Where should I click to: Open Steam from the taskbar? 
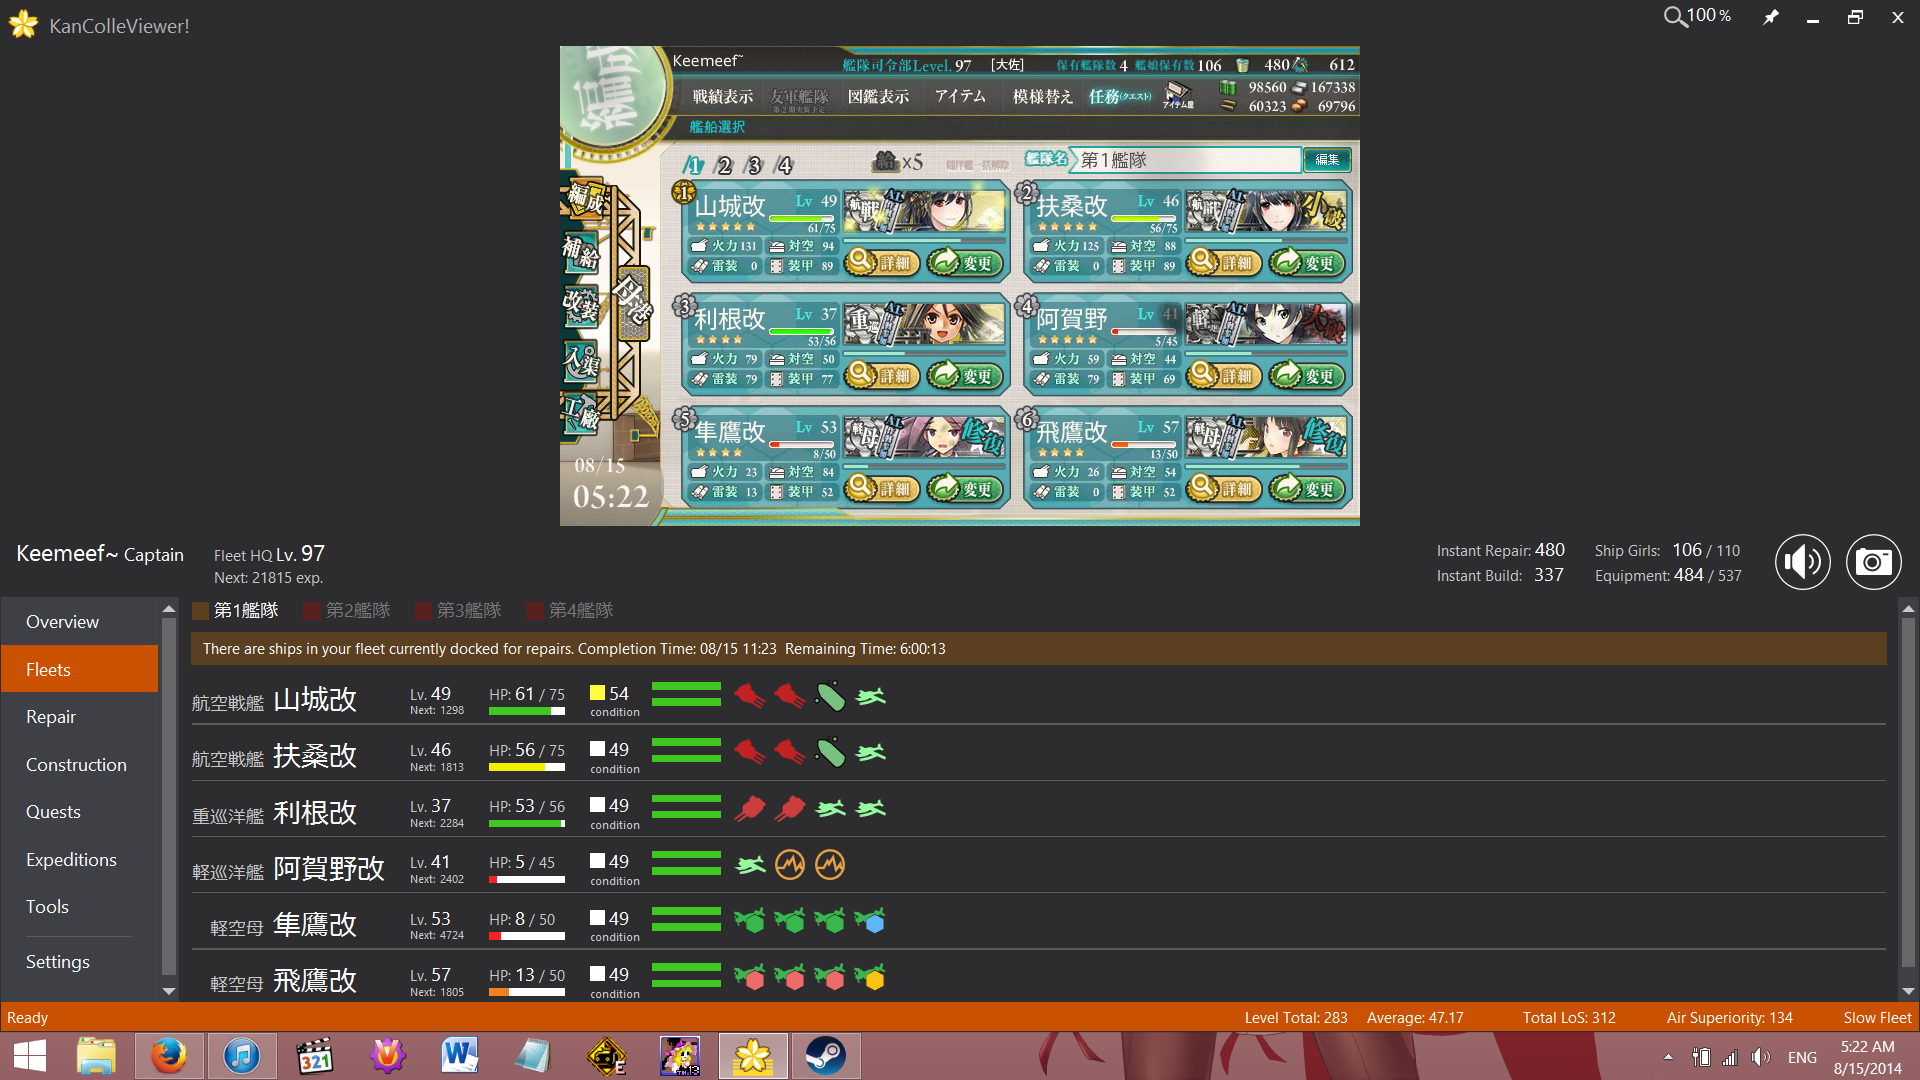(826, 1056)
